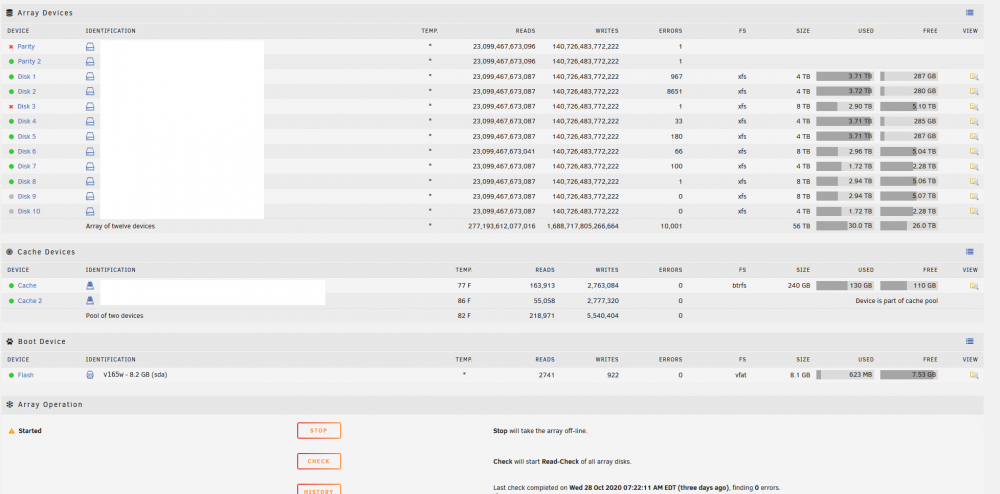Toggle the Boot Device list view icon
The image size is (1000, 494).
click(x=969, y=342)
